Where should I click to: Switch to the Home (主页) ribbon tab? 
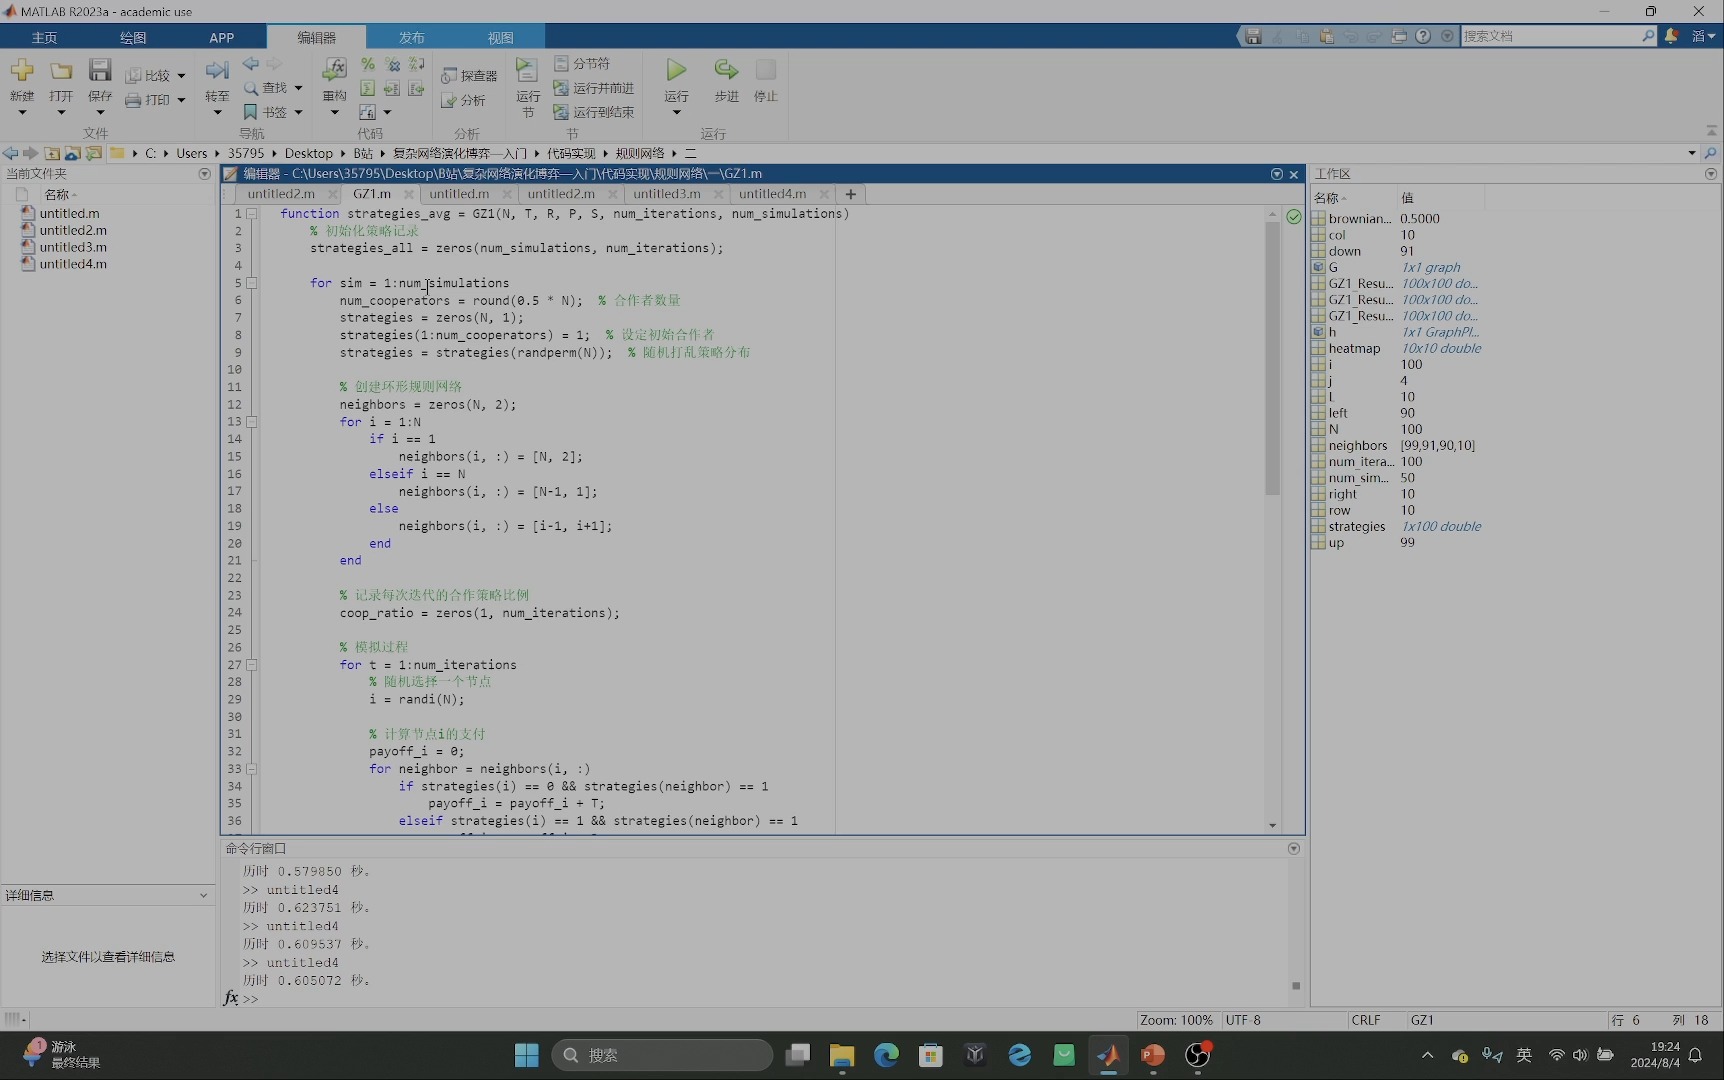click(44, 38)
